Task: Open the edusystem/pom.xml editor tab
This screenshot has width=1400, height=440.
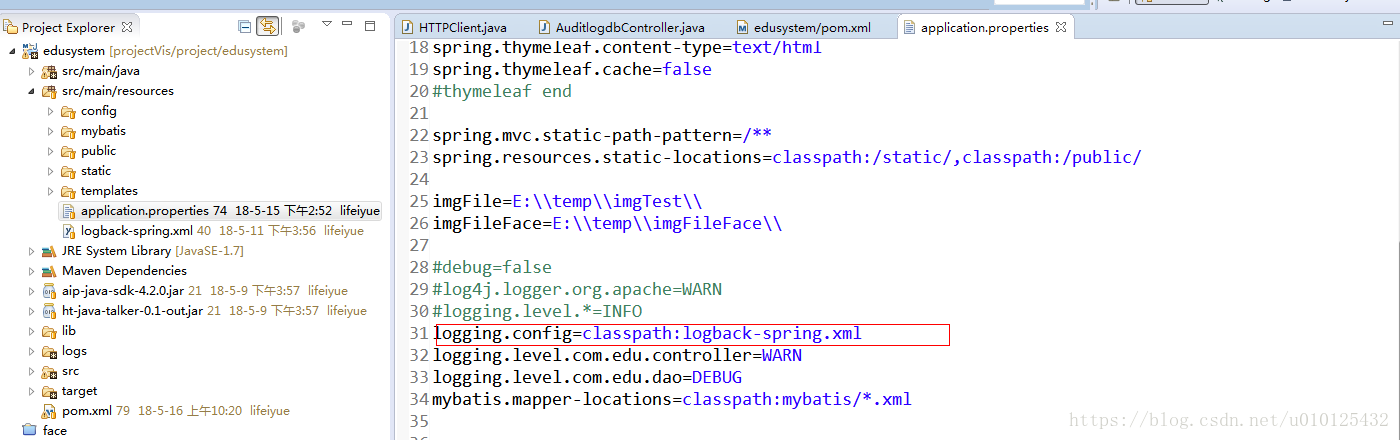Action: pos(808,27)
